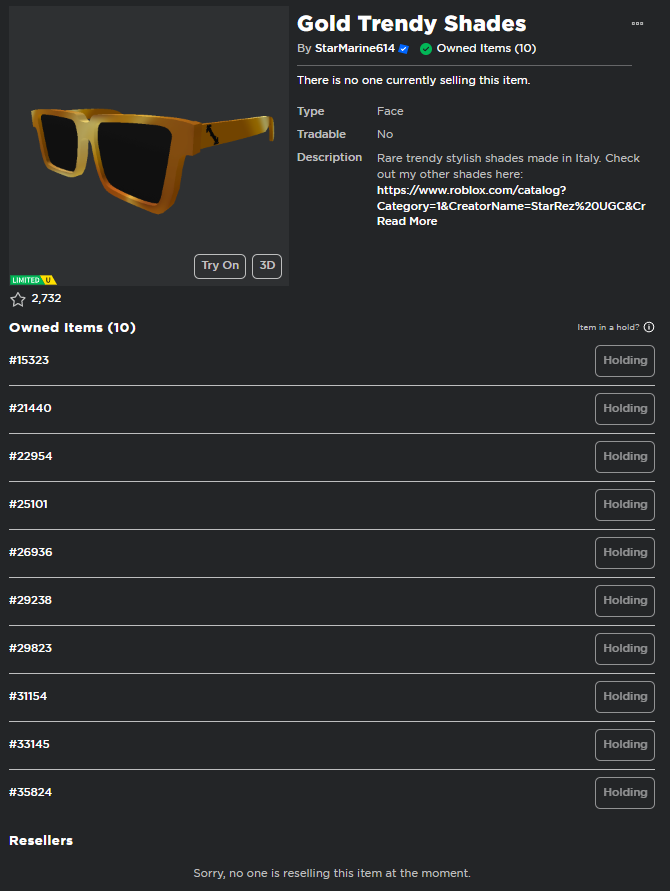This screenshot has width=670, height=891.
Task: Click the Type label
Action: click(310, 111)
